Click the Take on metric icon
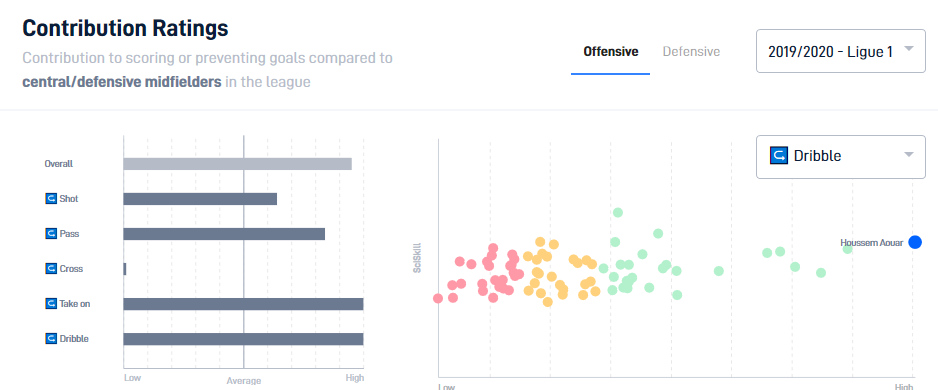The image size is (938, 390). [x=51, y=303]
